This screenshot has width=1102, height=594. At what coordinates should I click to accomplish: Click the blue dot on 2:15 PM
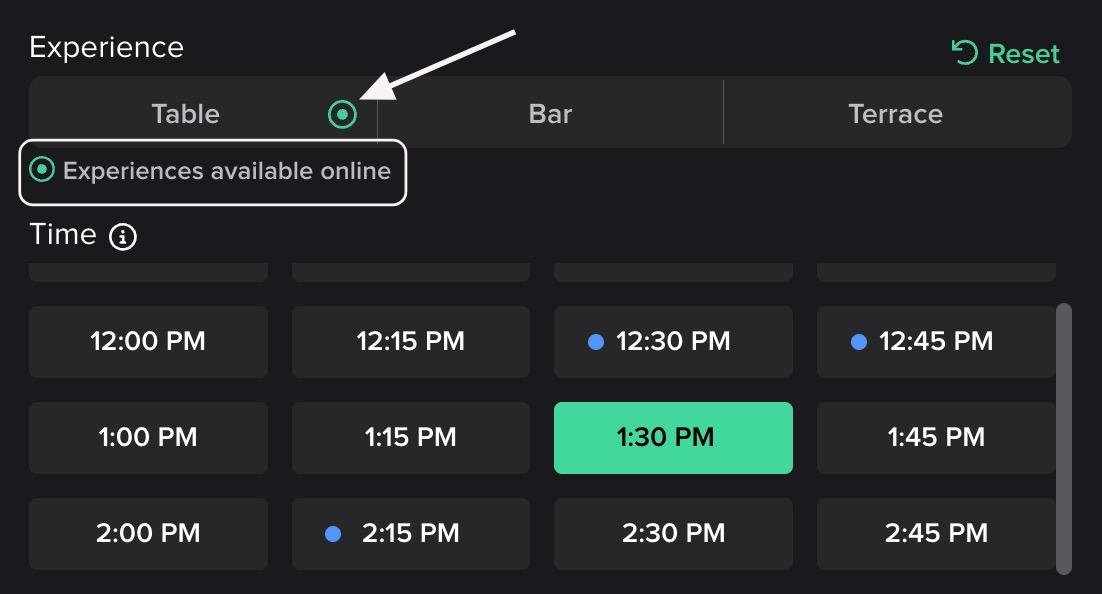pos(333,534)
